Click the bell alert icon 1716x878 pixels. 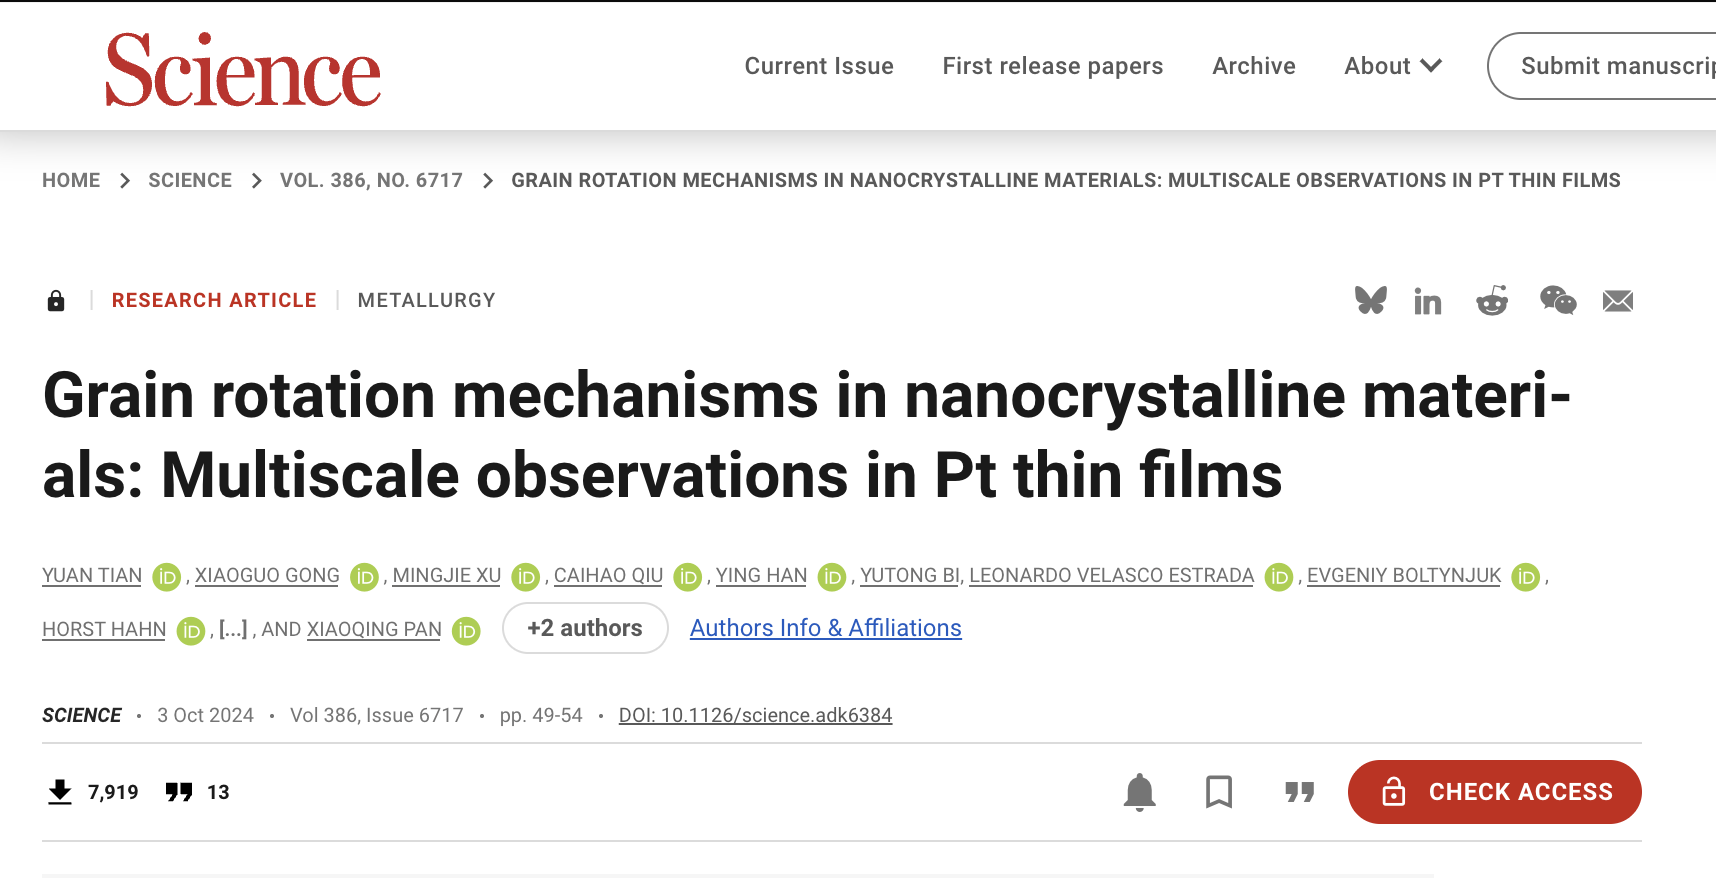[x=1139, y=792]
